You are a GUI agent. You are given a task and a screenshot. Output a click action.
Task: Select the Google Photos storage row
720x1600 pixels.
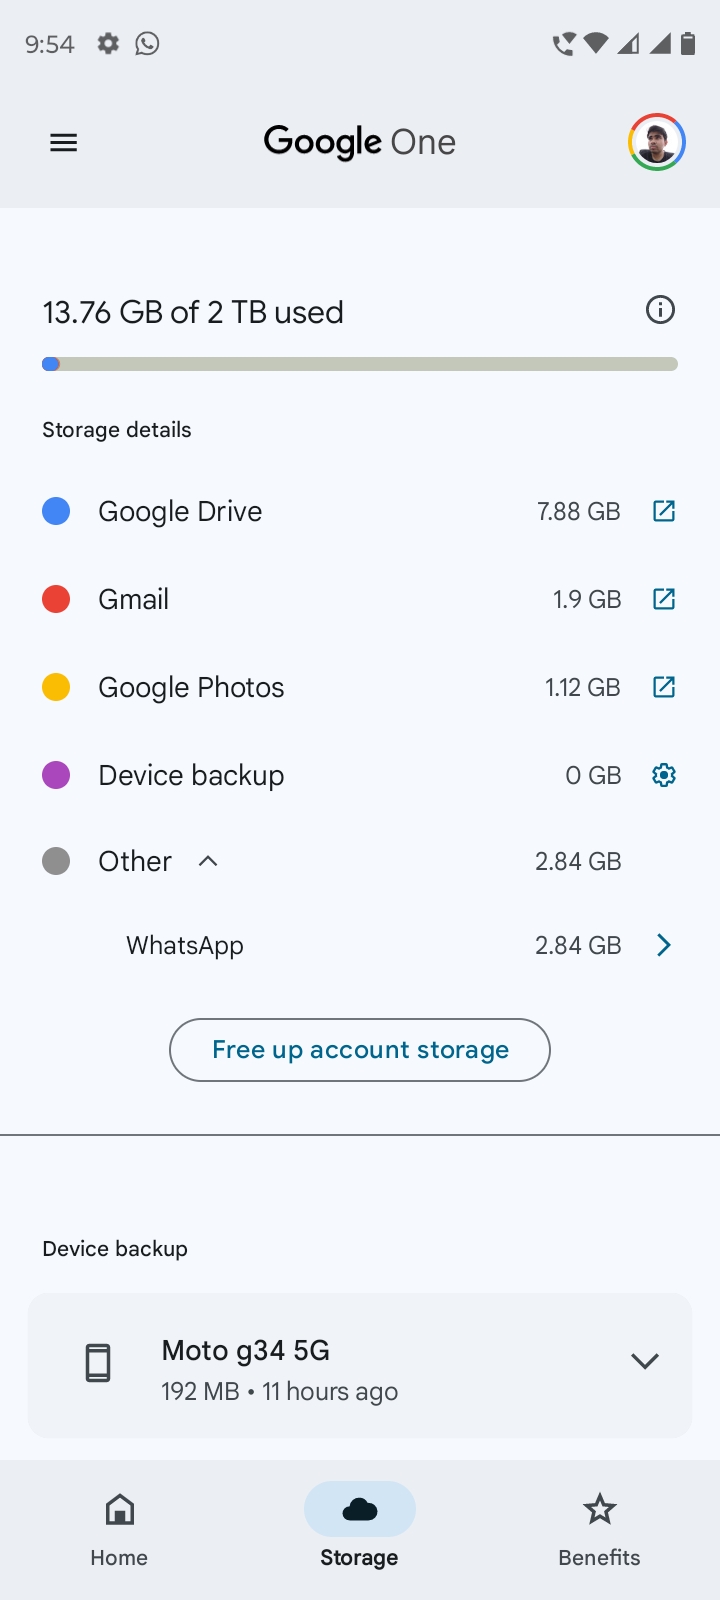tap(300, 687)
